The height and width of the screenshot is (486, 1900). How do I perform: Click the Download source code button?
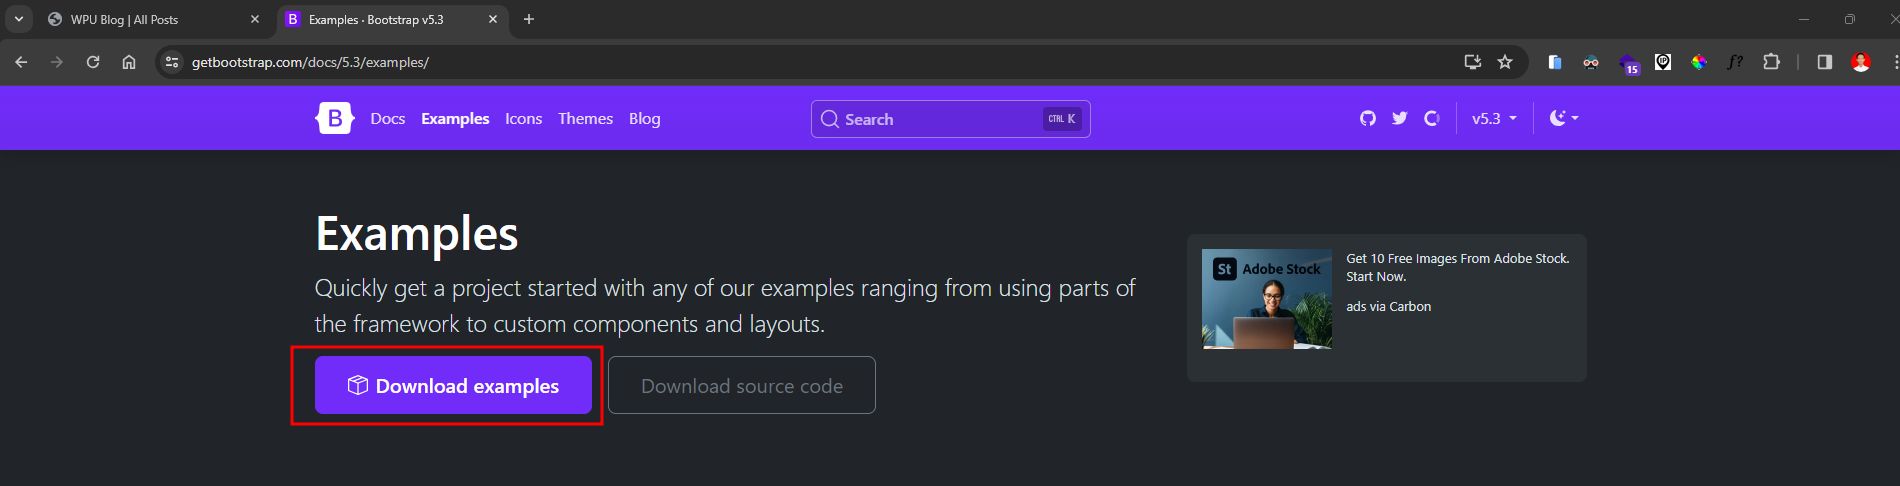[741, 385]
